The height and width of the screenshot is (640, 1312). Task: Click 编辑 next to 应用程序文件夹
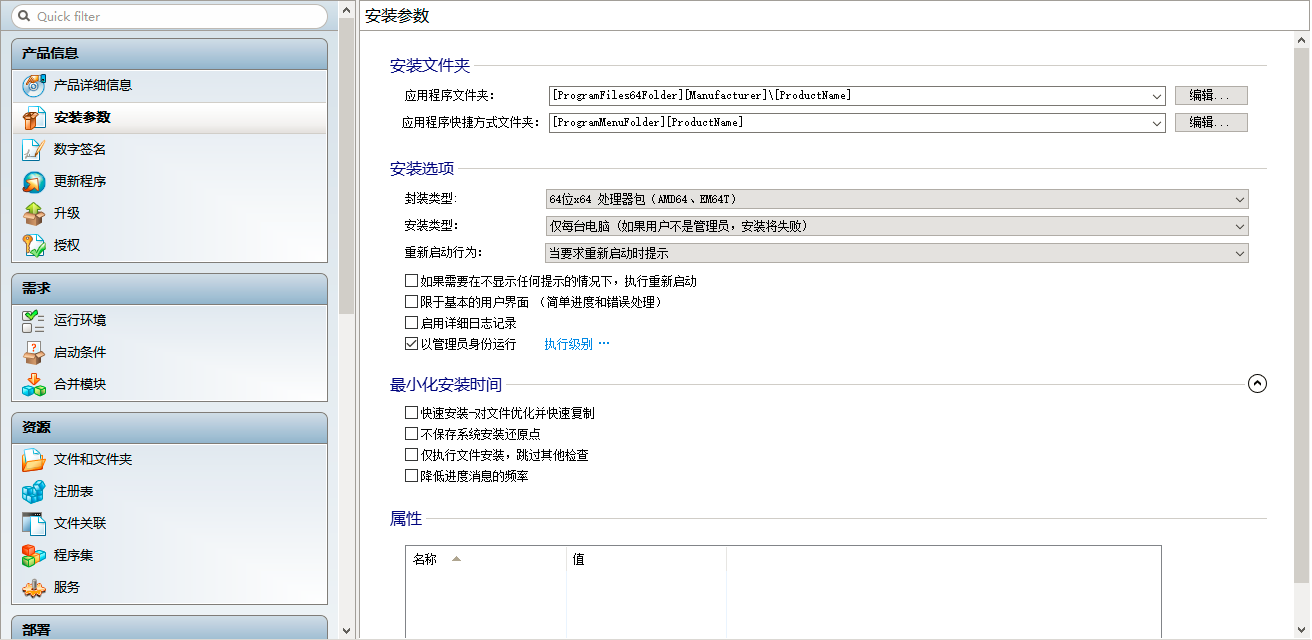pyautogui.click(x=1210, y=95)
